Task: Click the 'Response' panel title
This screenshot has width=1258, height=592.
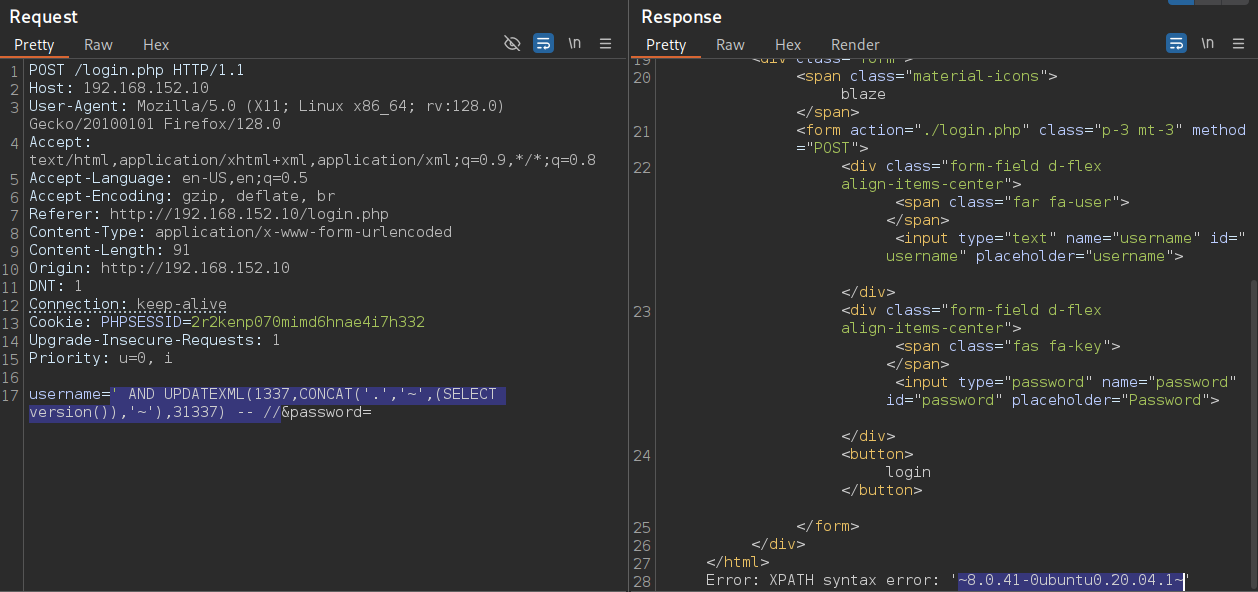Action: (x=681, y=16)
